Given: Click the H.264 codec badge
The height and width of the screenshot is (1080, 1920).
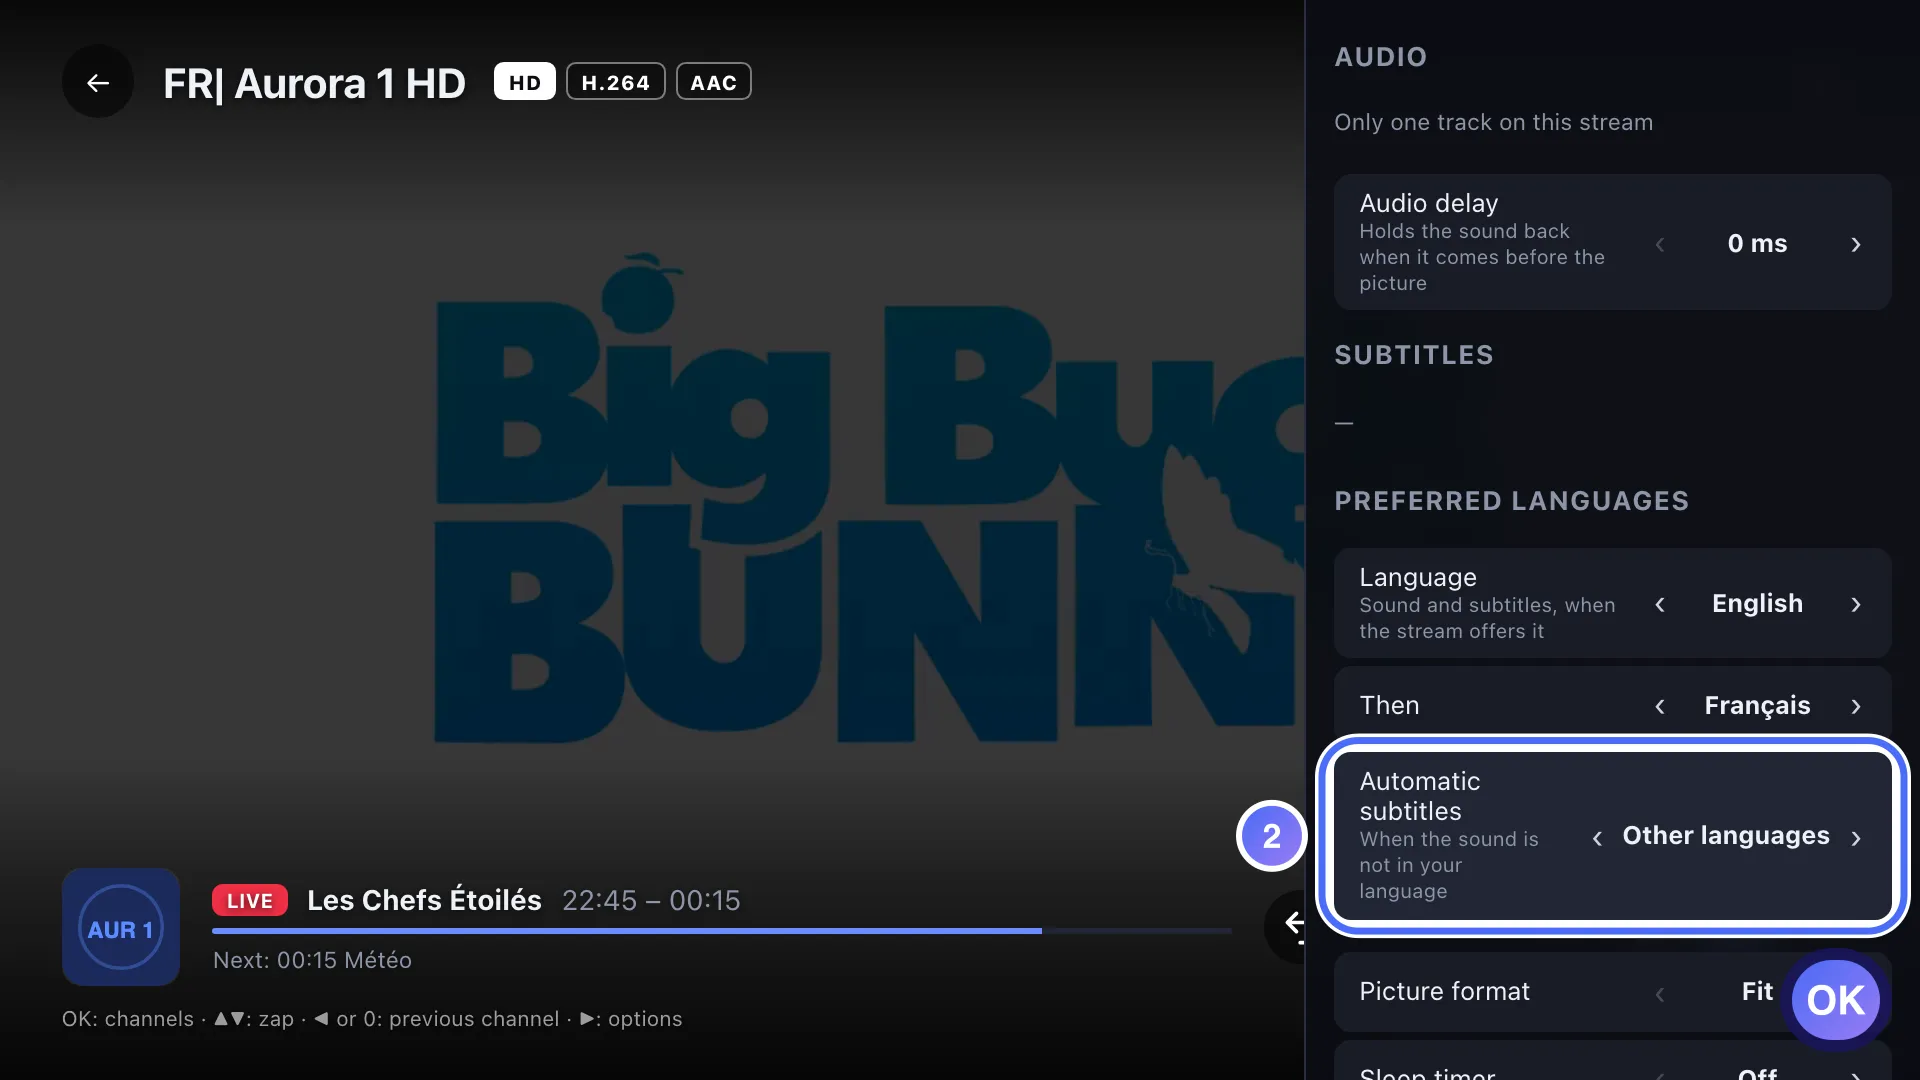Looking at the screenshot, I should point(616,82).
